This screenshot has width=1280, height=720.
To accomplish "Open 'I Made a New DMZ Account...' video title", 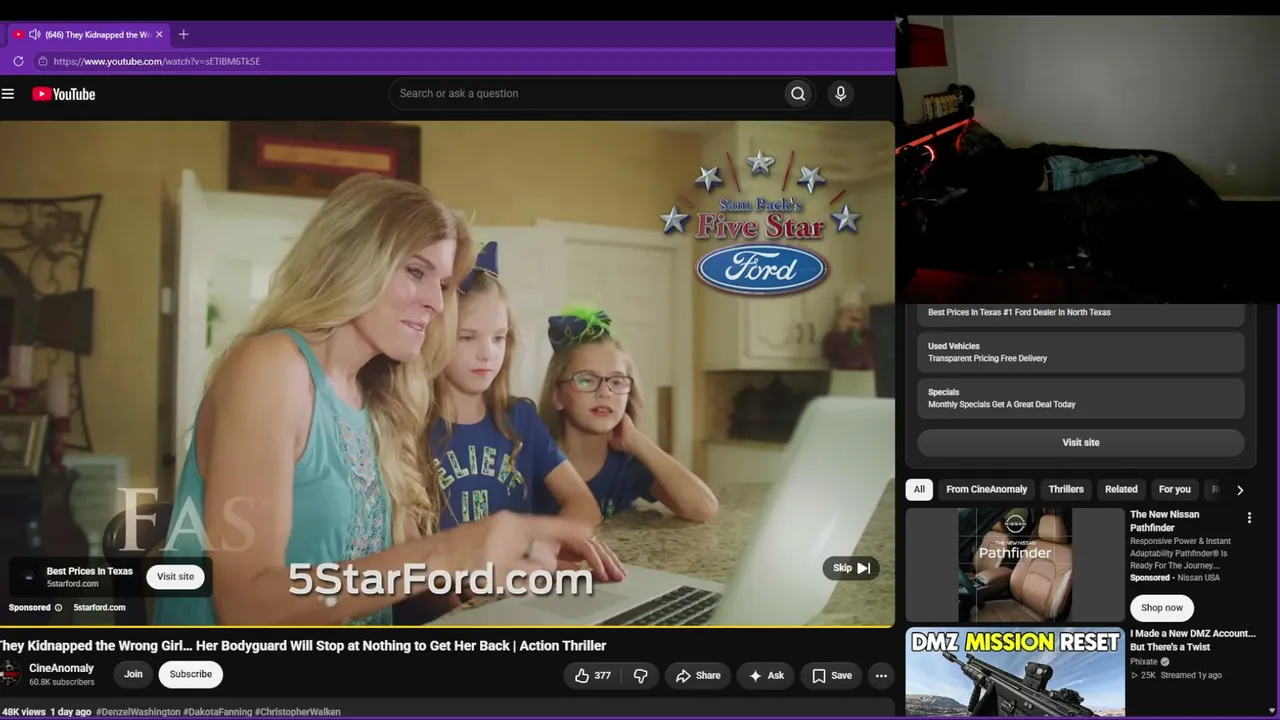I will [1192, 640].
